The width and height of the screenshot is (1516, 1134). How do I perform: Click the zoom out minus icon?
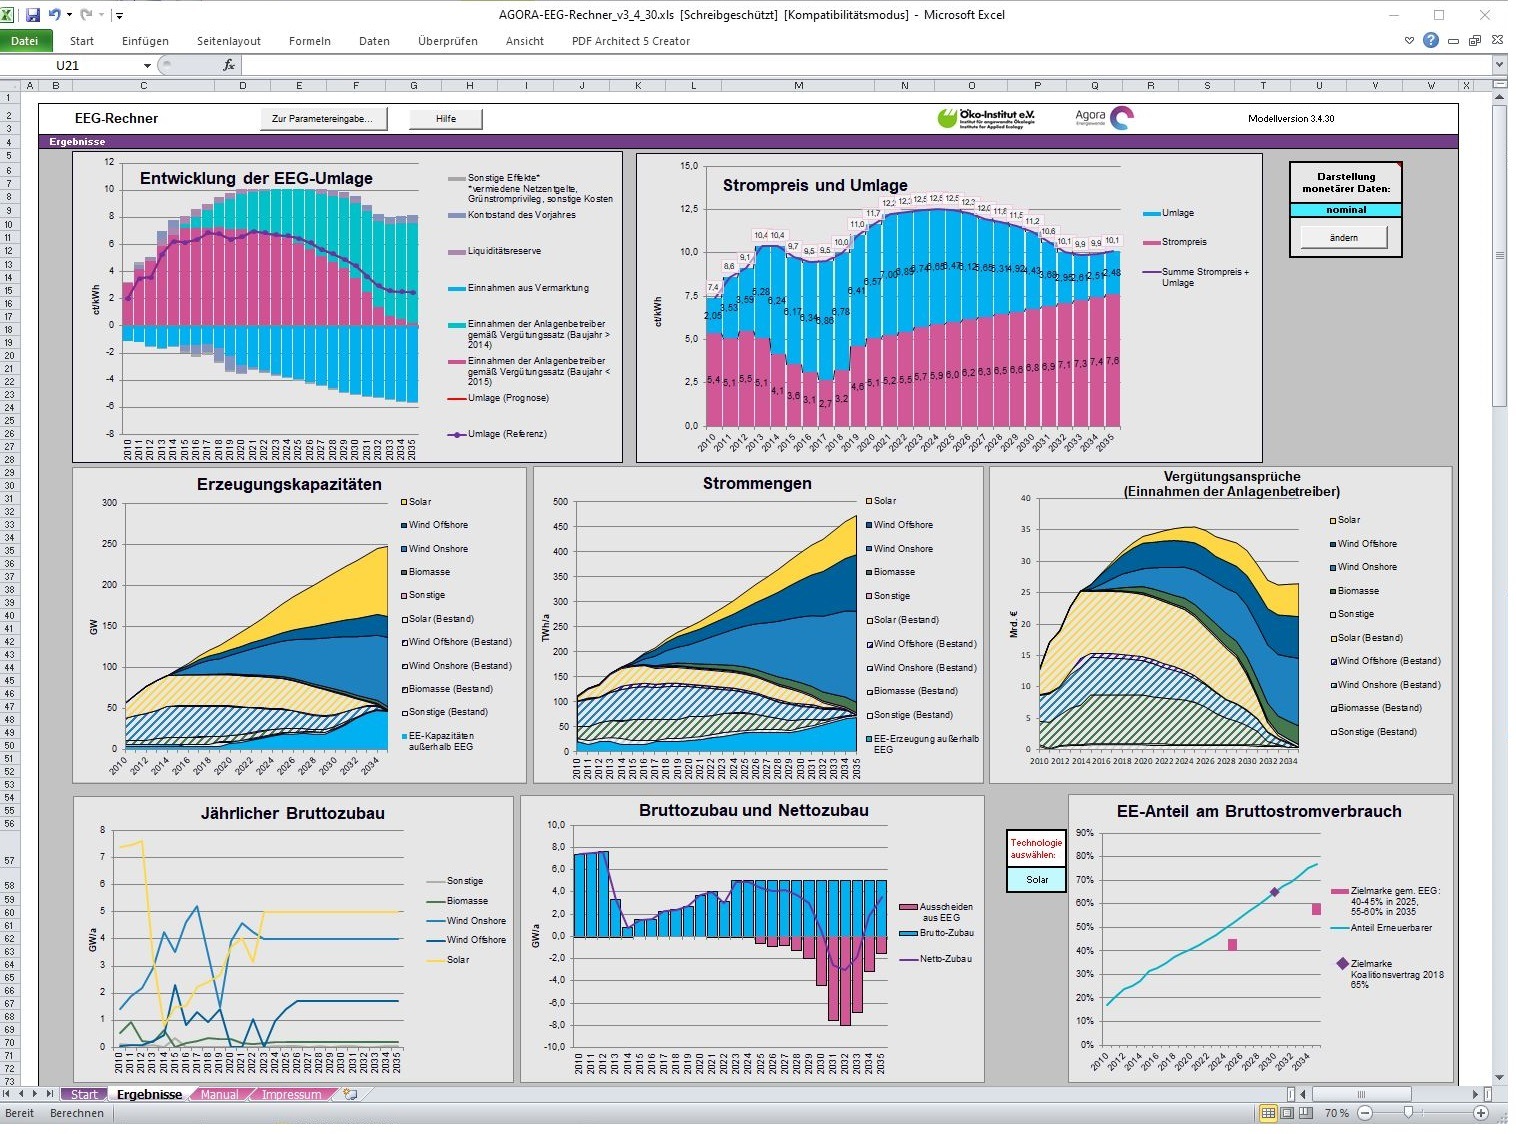pyautogui.click(x=1365, y=1113)
